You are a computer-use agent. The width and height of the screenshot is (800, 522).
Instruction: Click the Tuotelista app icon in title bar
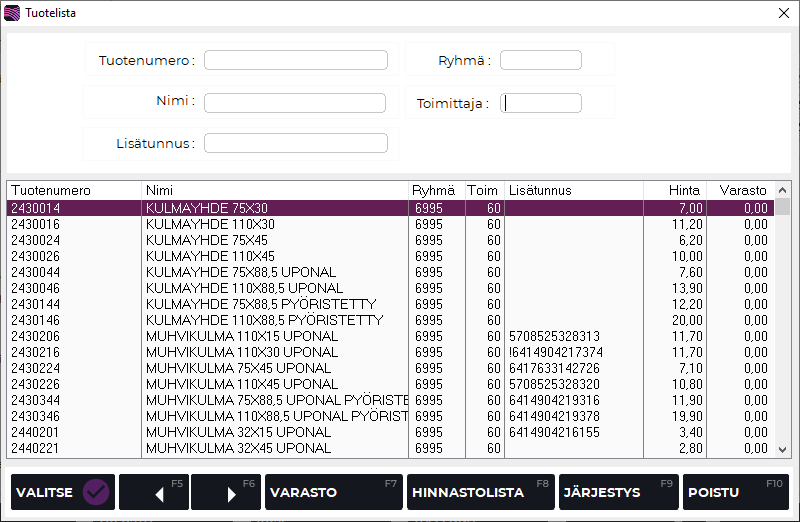12,13
